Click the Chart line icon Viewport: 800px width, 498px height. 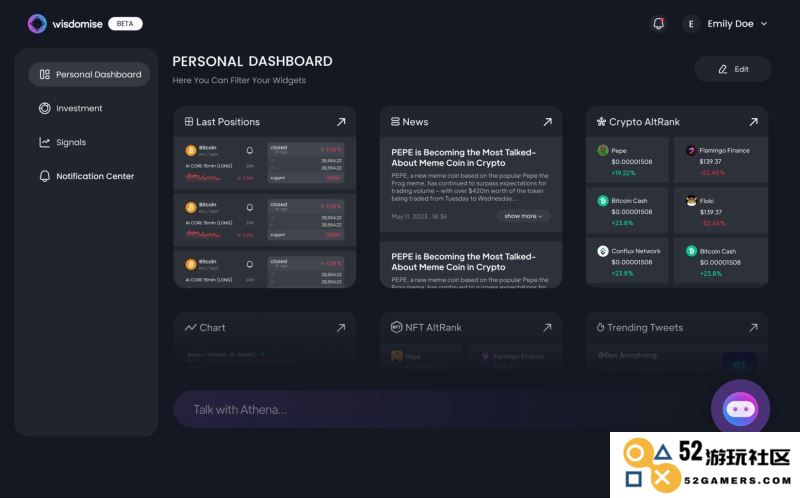[x=190, y=328]
